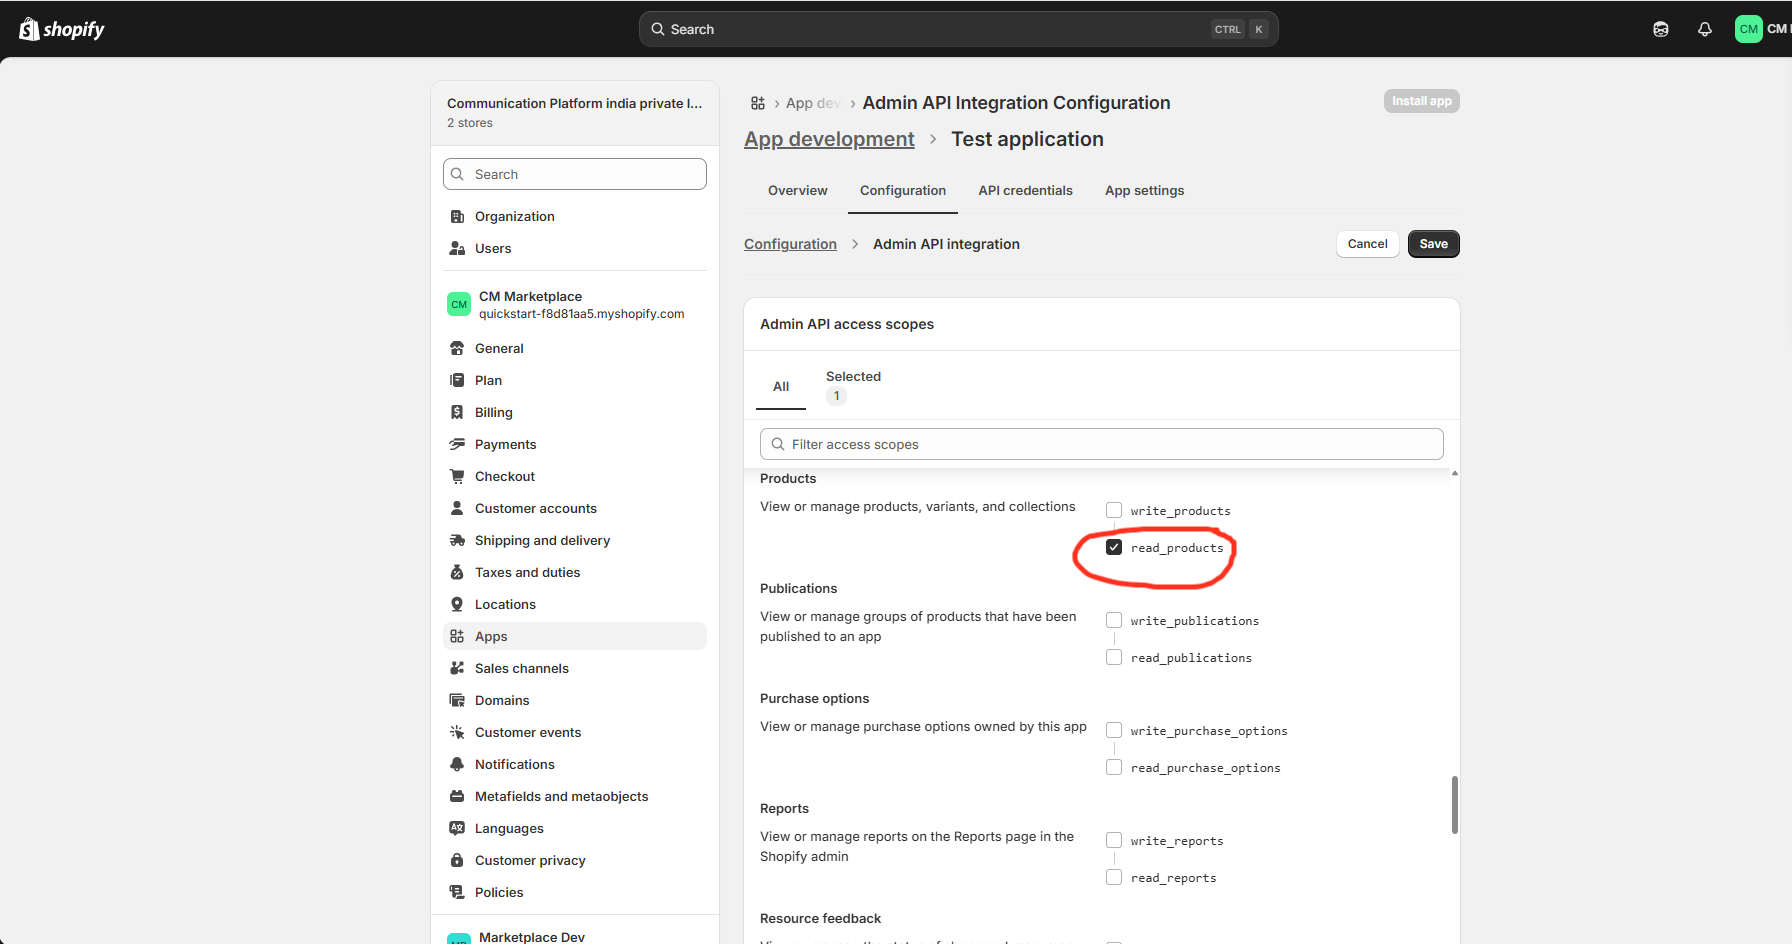
Task: Follow the App development heading link
Action: (x=829, y=139)
